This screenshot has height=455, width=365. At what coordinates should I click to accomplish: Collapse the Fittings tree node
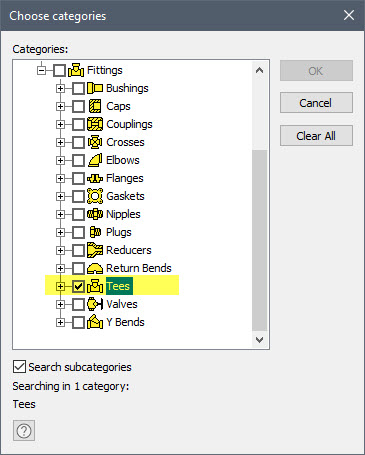click(42, 70)
